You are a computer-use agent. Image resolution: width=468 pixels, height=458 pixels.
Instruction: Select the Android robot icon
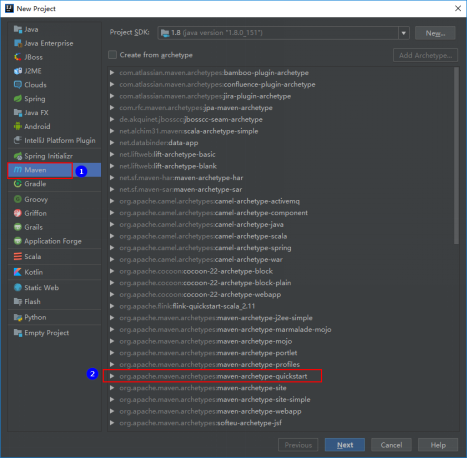click(18, 126)
